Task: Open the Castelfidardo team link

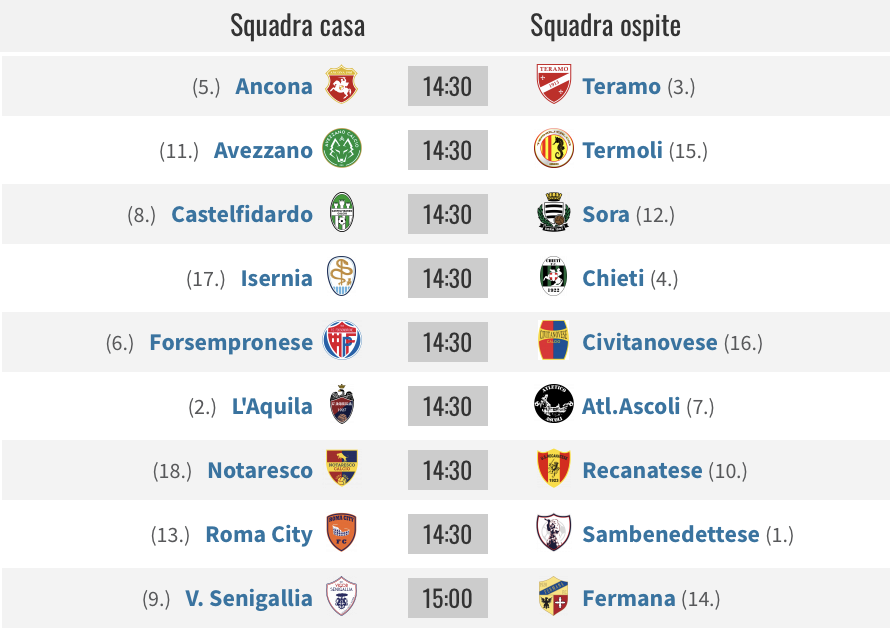Action: tap(242, 215)
